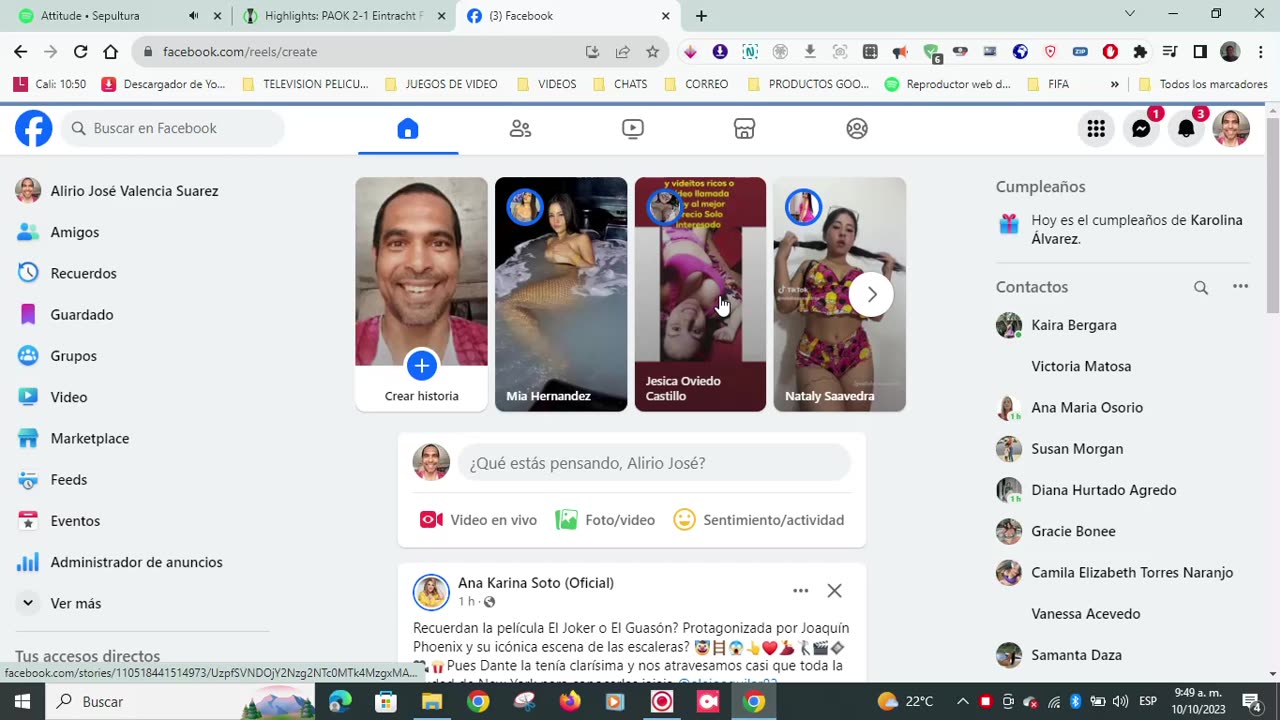Open the notifications bell
The height and width of the screenshot is (720, 1280).
[x=1186, y=128]
